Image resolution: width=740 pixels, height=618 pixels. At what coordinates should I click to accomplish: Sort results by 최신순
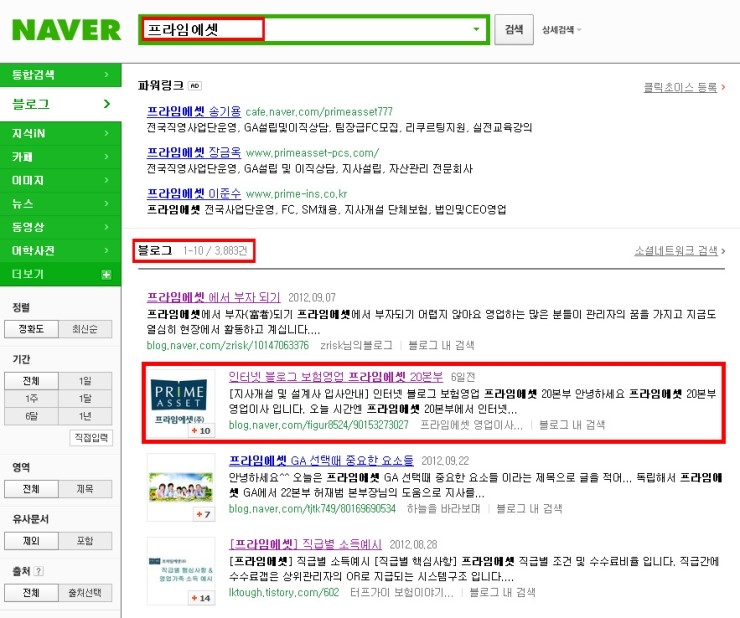pyautogui.click(x=85, y=329)
